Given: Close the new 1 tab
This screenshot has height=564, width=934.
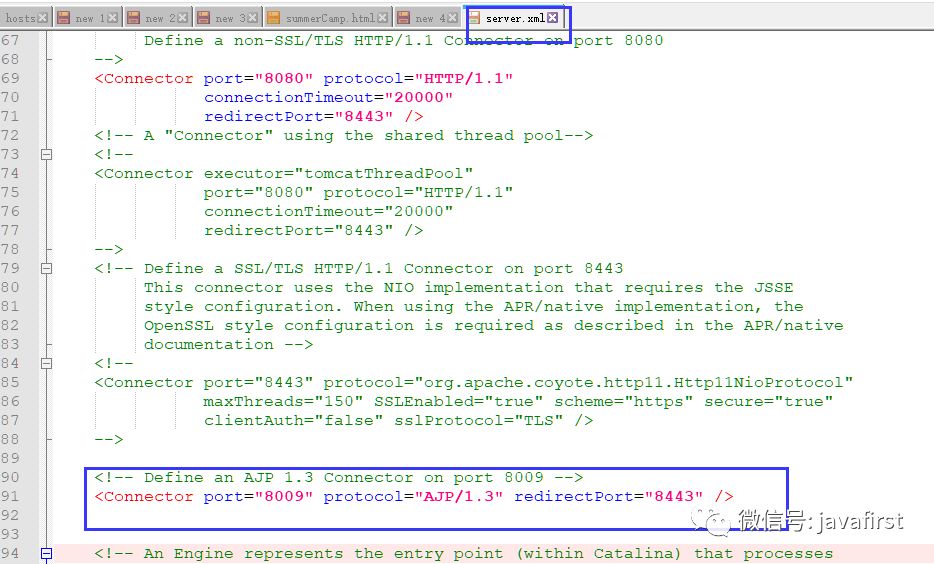Looking at the screenshot, I should pyautogui.click(x=112, y=18).
